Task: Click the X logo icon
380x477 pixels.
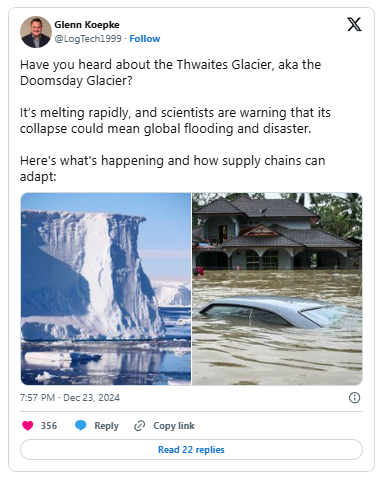Action: click(x=354, y=24)
